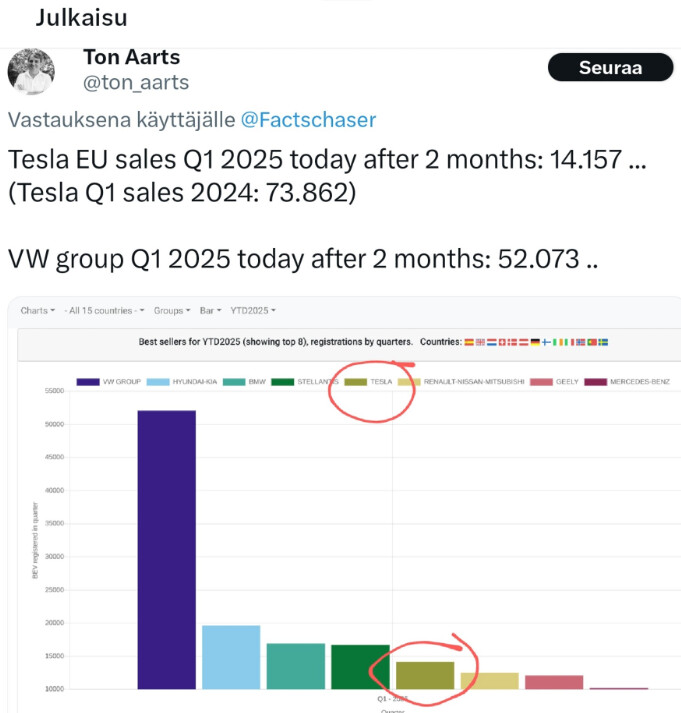Open the All 15 countries dropdown
The width and height of the screenshot is (681, 713).
[104, 311]
